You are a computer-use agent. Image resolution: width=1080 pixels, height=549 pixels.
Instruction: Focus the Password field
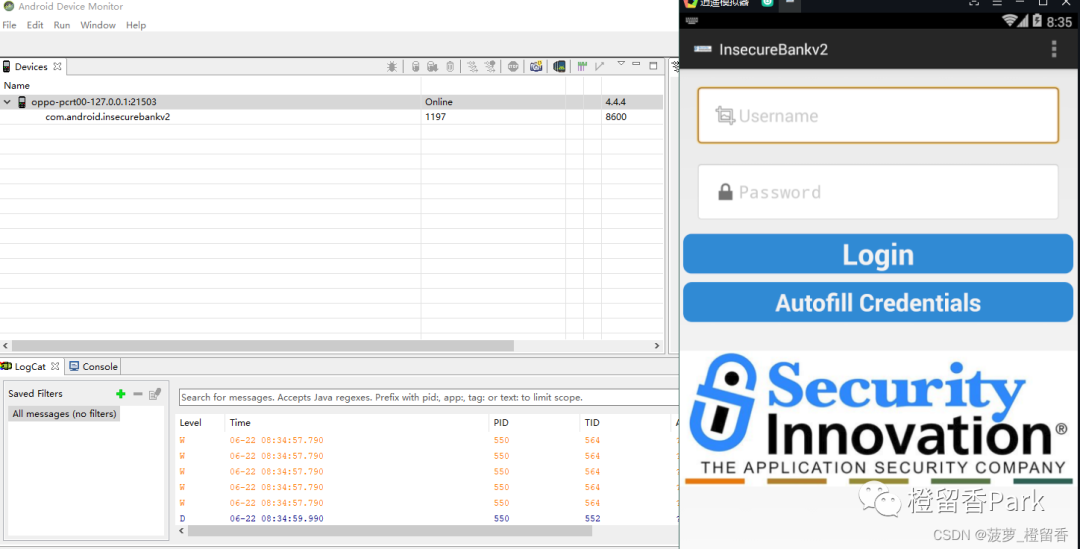(x=878, y=192)
